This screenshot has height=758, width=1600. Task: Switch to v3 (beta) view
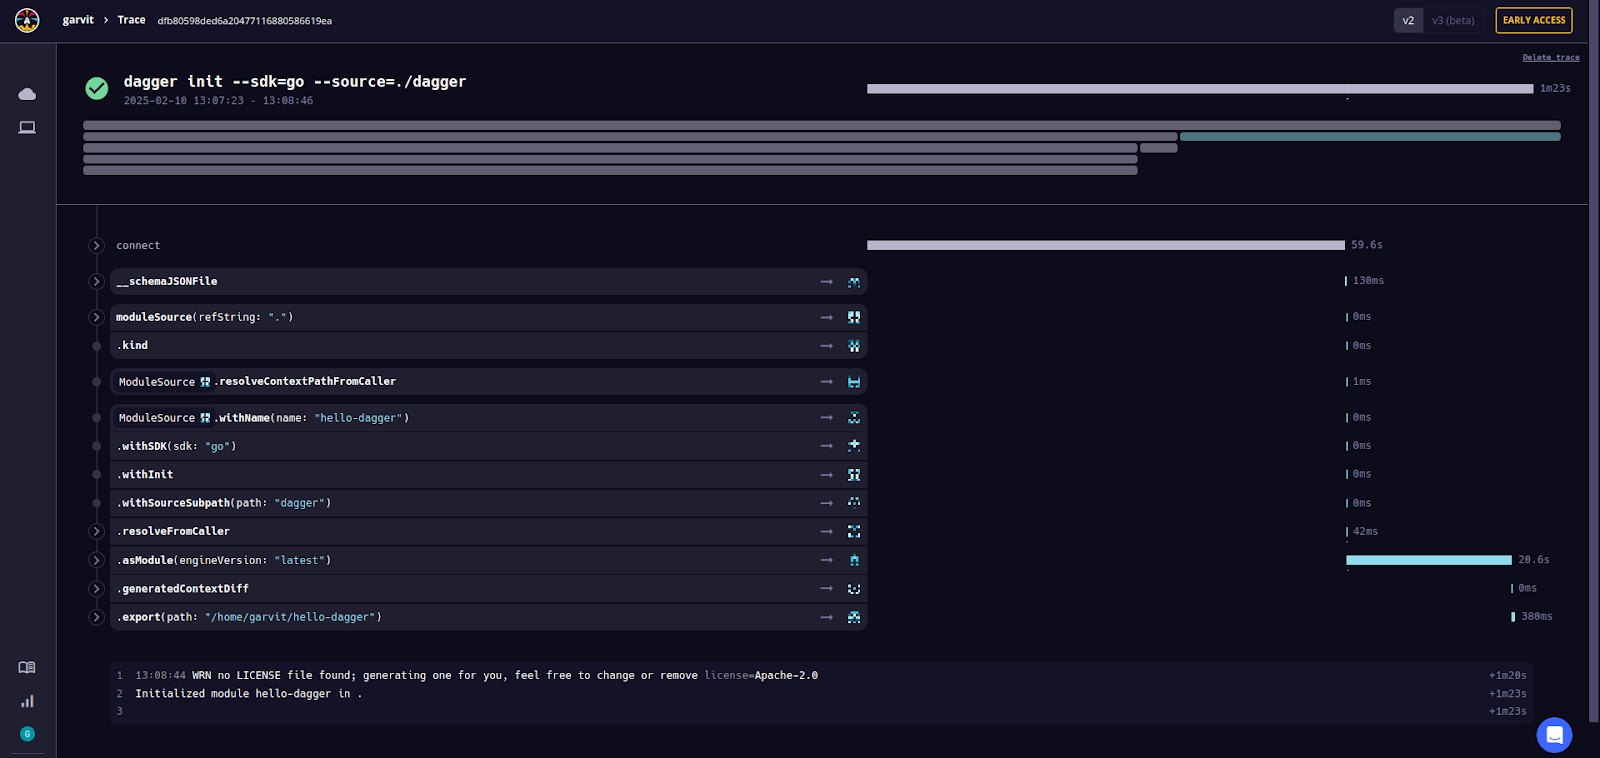1453,20
